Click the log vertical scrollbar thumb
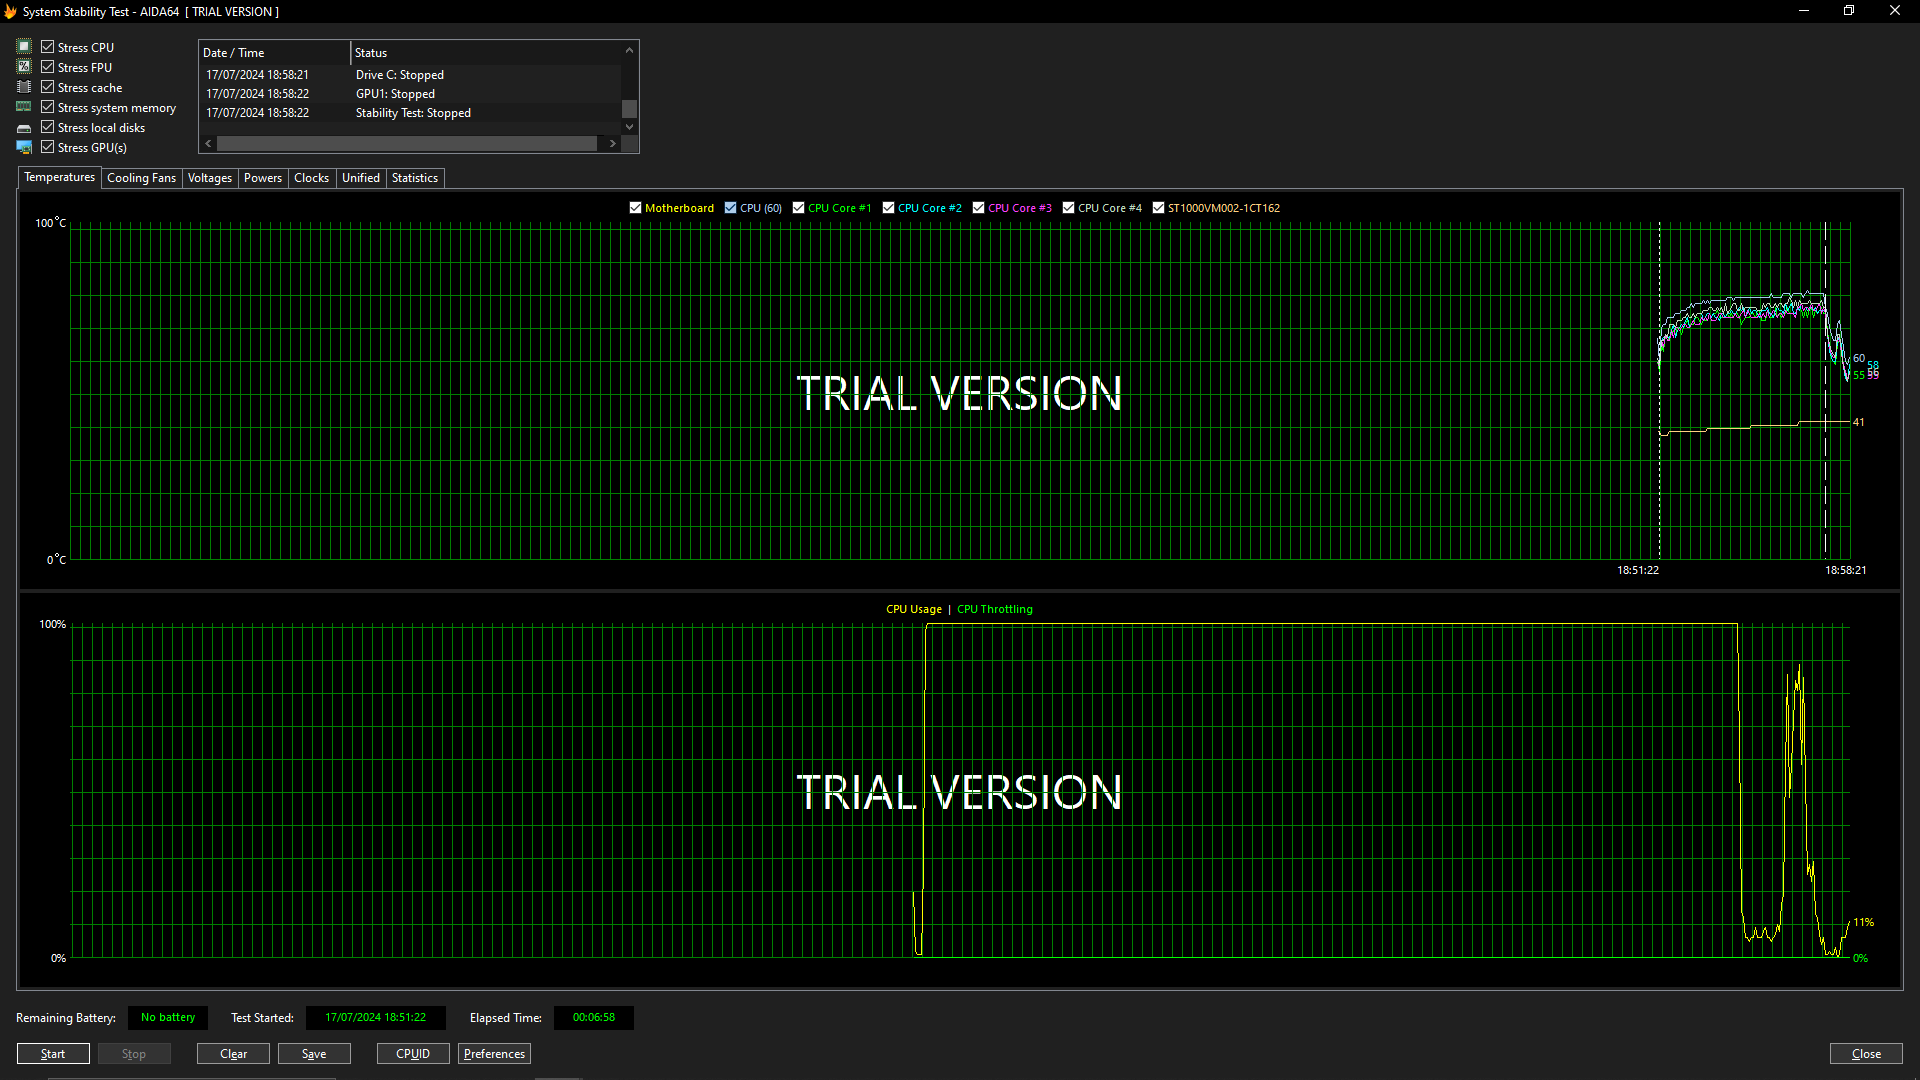The image size is (1920, 1080). pyautogui.click(x=629, y=108)
